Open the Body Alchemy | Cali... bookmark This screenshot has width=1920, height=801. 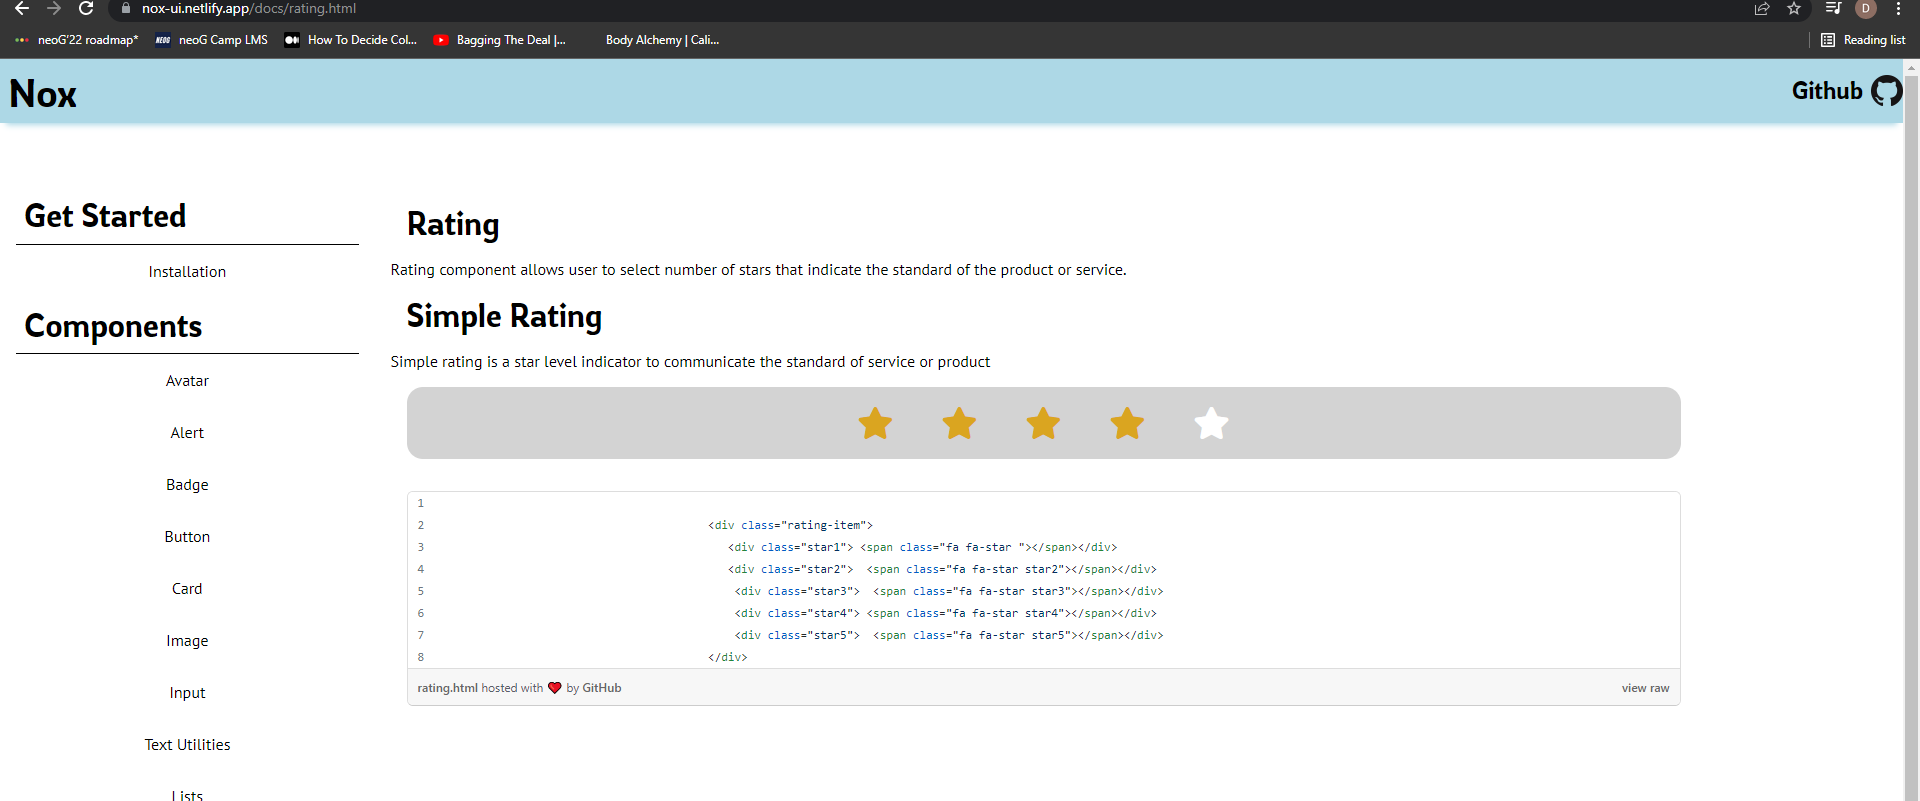click(662, 40)
